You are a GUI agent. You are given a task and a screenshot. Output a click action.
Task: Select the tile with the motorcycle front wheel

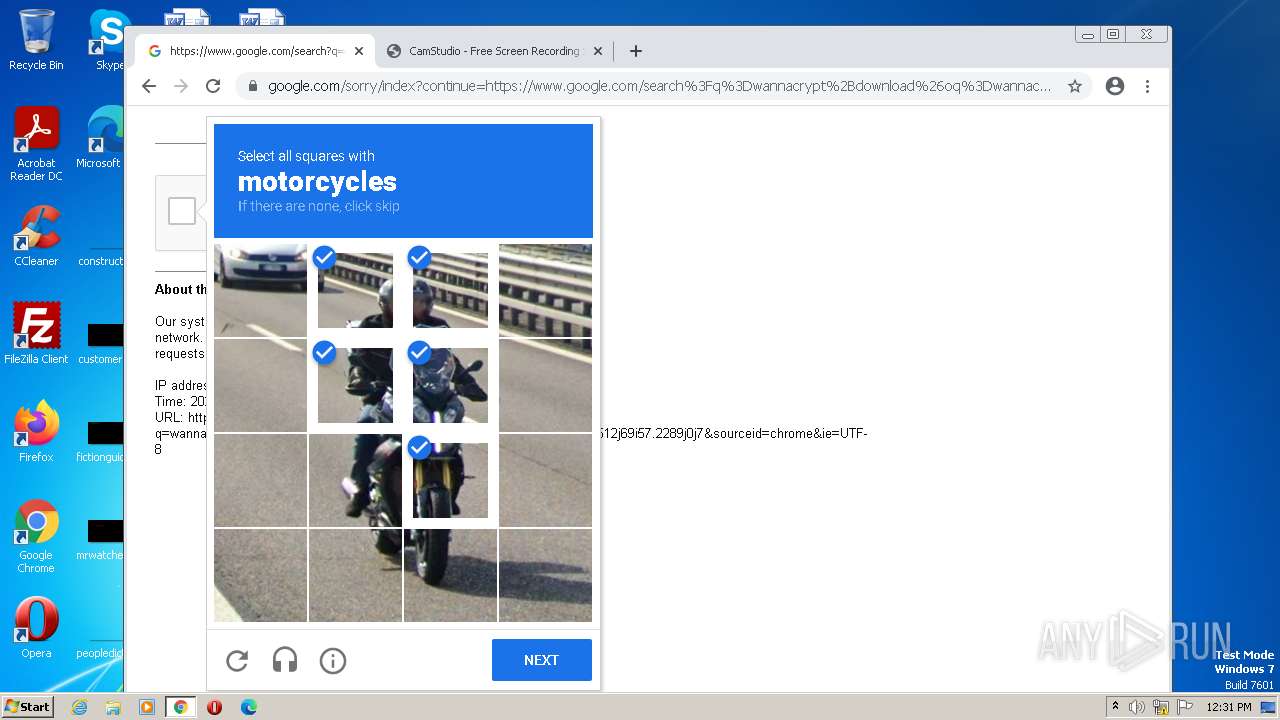click(450, 575)
